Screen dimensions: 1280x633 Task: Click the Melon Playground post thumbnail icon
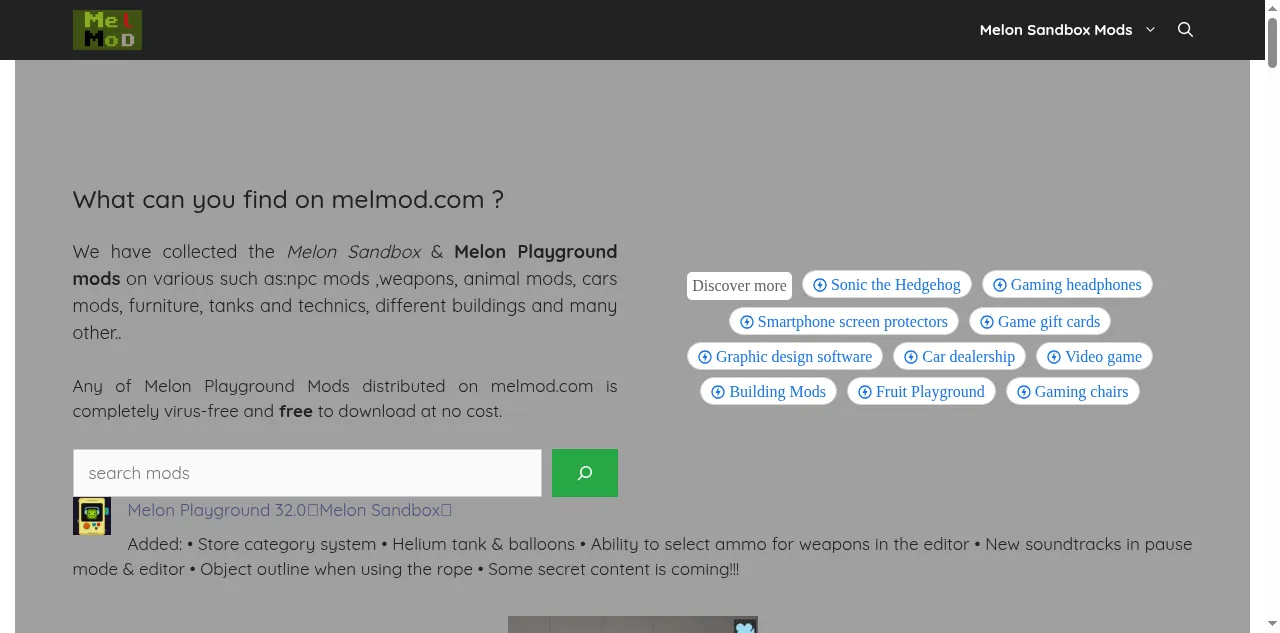pyautogui.click(x=92, y=516)
